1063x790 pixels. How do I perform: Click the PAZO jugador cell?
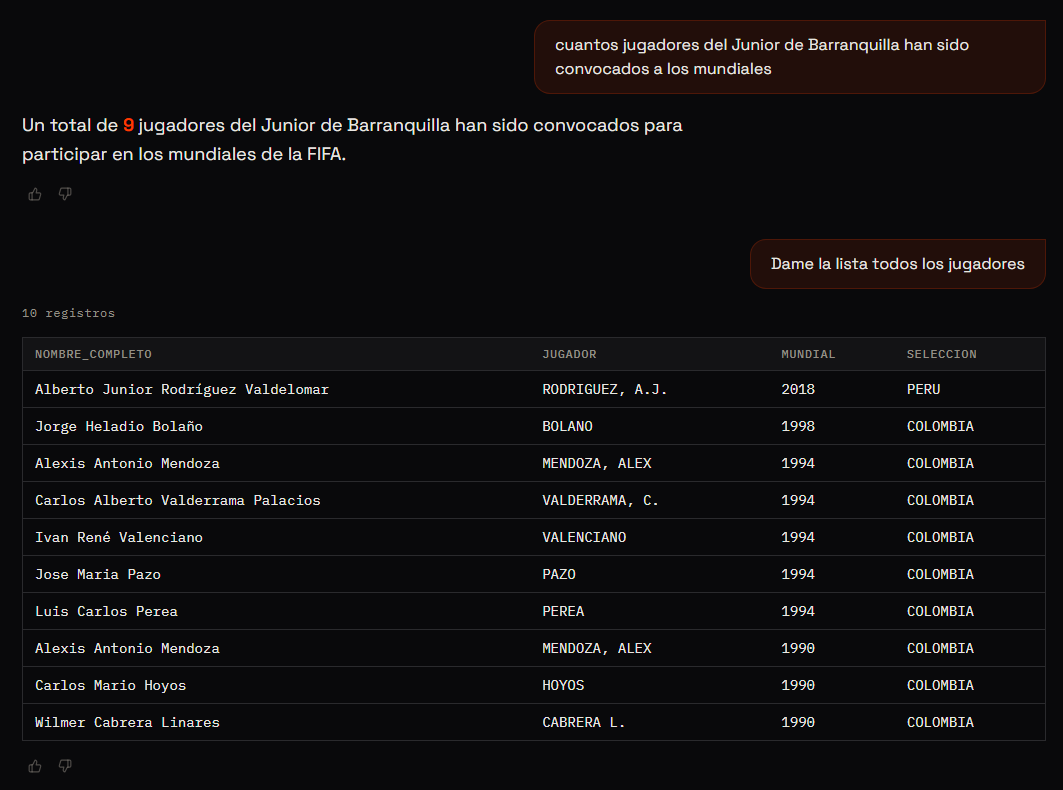tap(559, 574)
